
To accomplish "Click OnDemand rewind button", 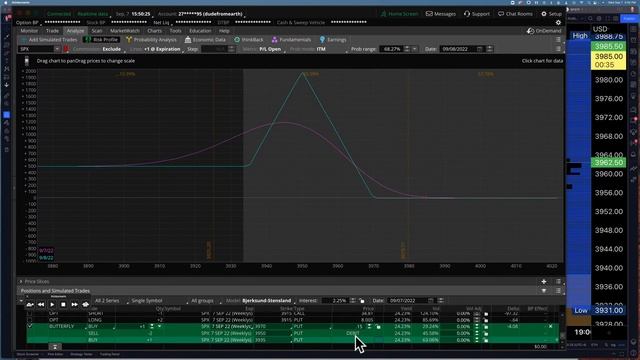I will (x=41, y=304).
